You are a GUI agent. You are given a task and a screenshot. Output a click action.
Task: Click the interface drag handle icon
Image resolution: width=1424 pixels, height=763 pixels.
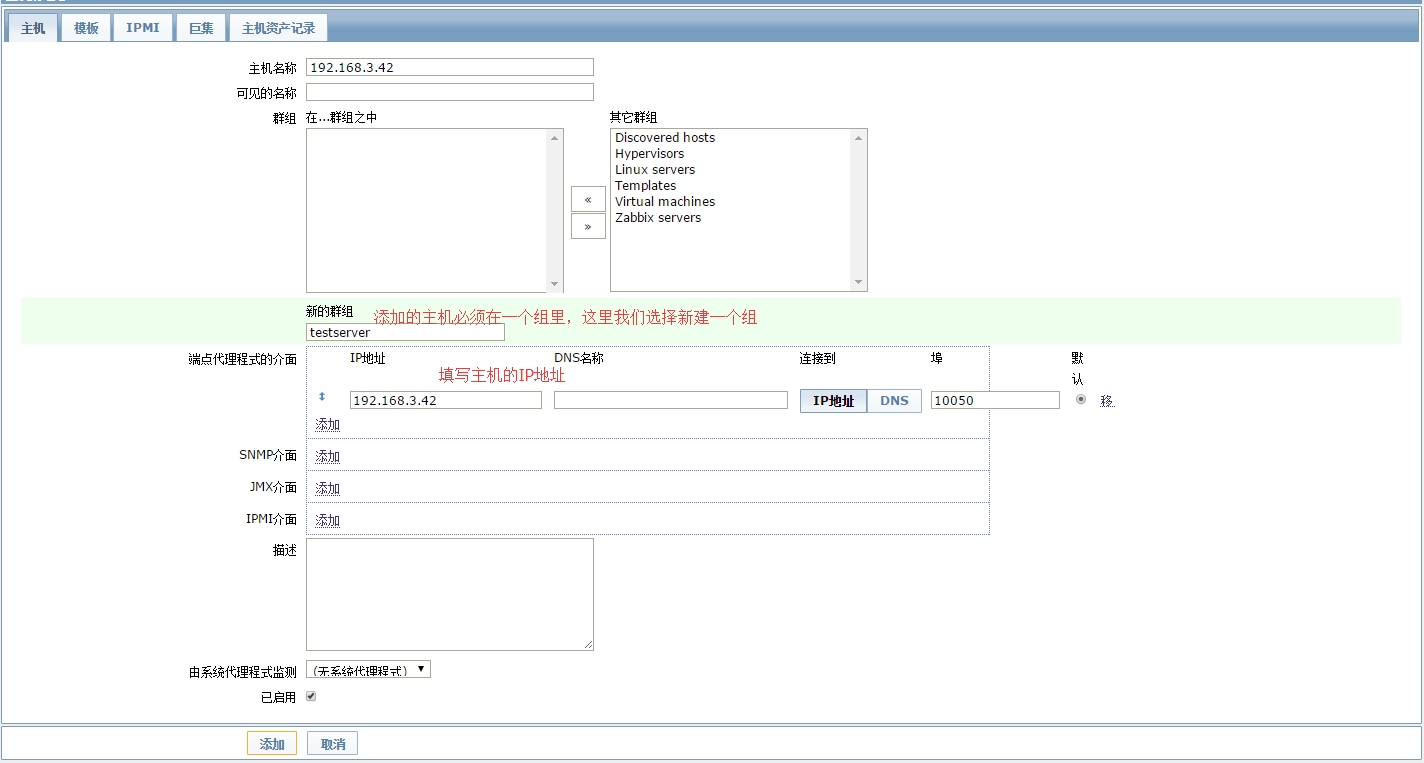[x=322, y=397]
